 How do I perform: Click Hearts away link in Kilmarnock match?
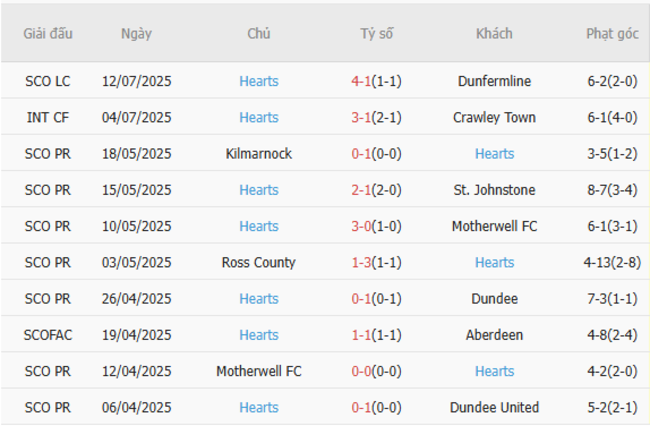(x=494, y=154)
